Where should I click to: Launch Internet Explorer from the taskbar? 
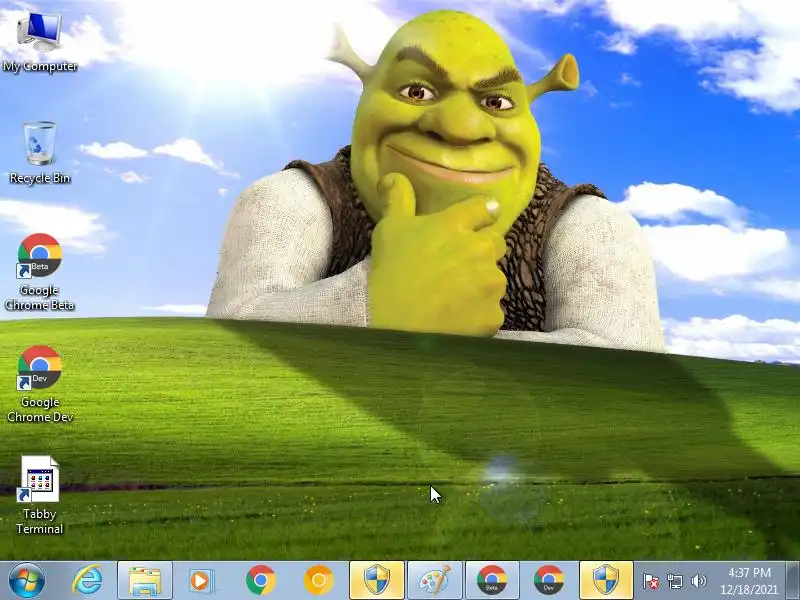(x=87, y=581)
